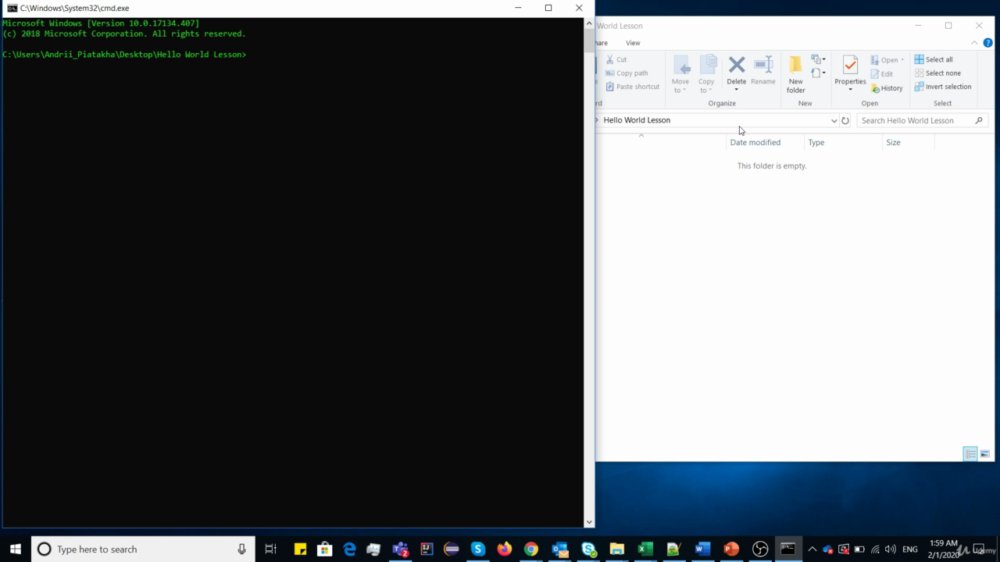Open Word from taskbar
The image size is (1000, 562).
[x=703, y=549]
